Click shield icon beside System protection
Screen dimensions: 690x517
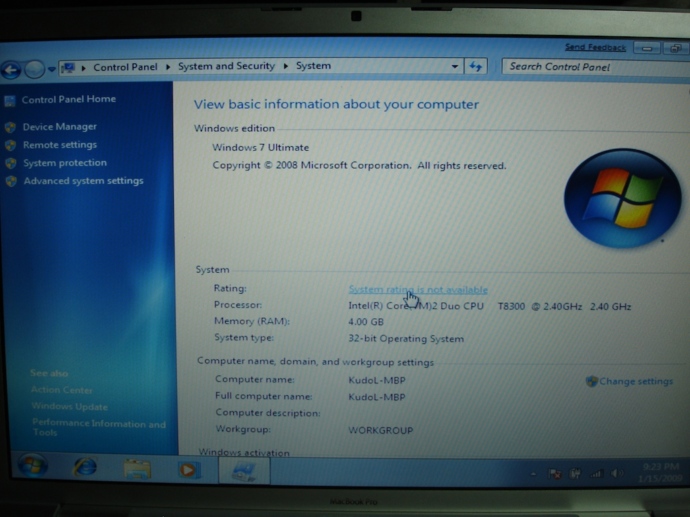[11, 163]
